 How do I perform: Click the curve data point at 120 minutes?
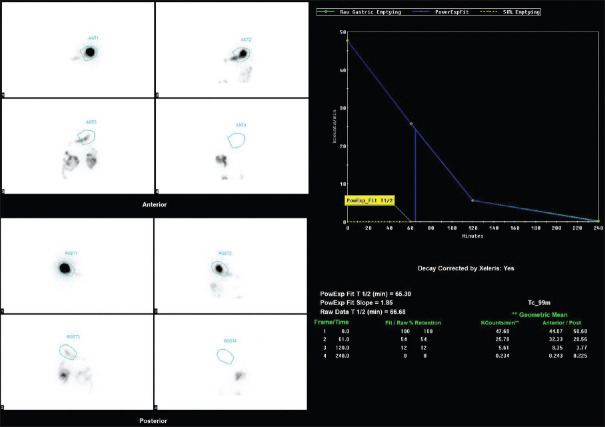coord(472,201)
